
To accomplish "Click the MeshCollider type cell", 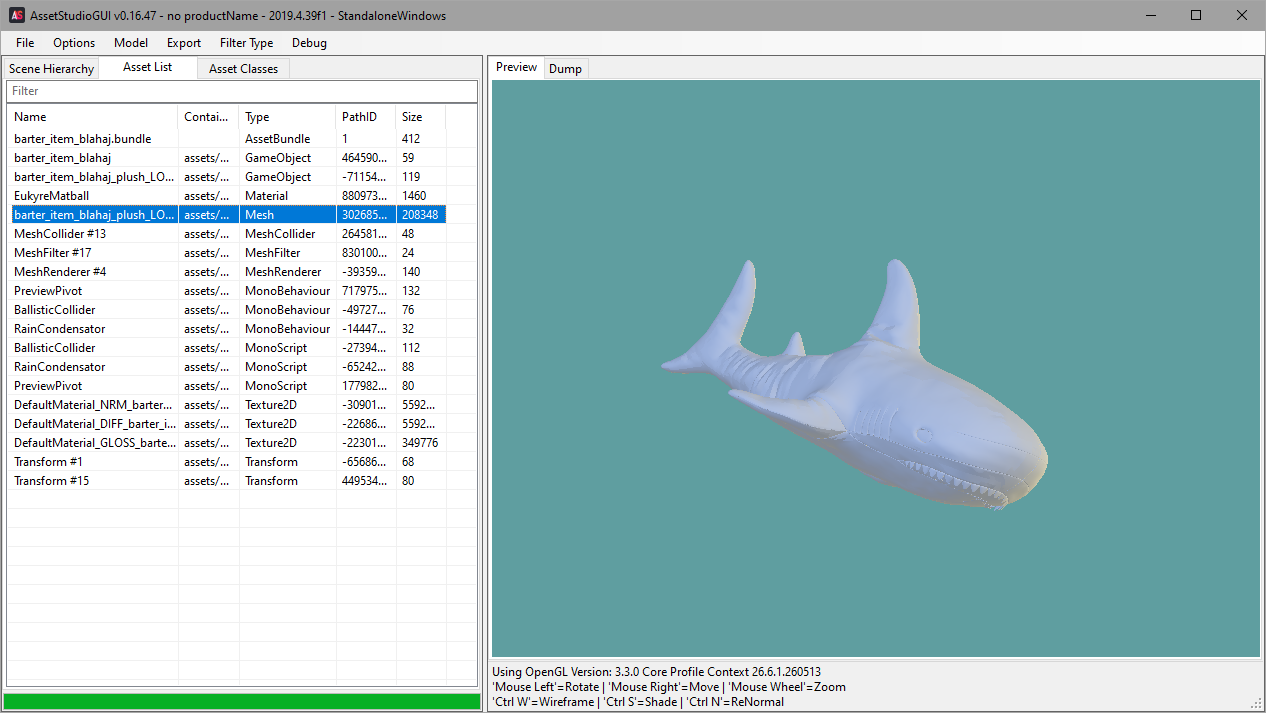I will point(280,234).
